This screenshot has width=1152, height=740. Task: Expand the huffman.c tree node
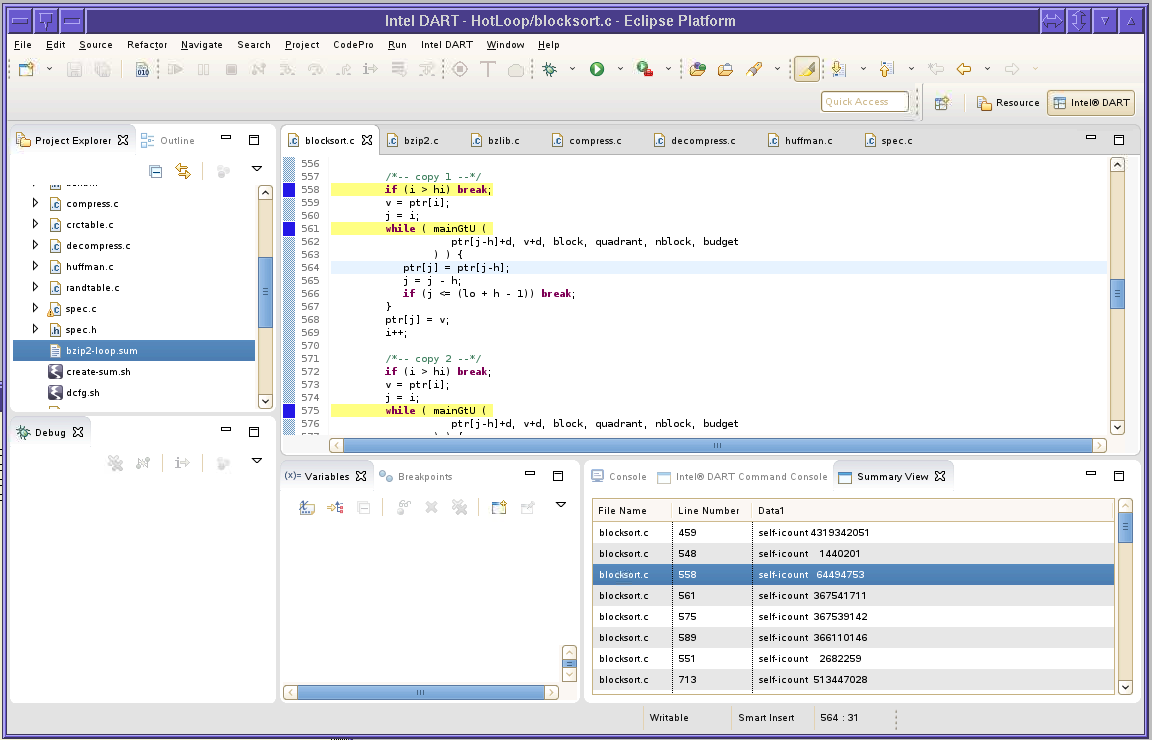click(35, 267)
